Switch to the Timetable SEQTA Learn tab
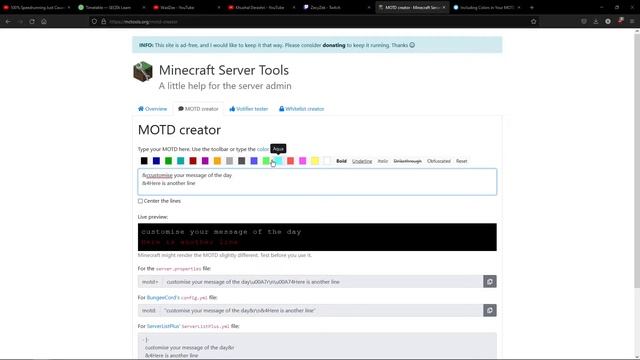Viewport: 640px width, 360px height. (x=111, y=7)
